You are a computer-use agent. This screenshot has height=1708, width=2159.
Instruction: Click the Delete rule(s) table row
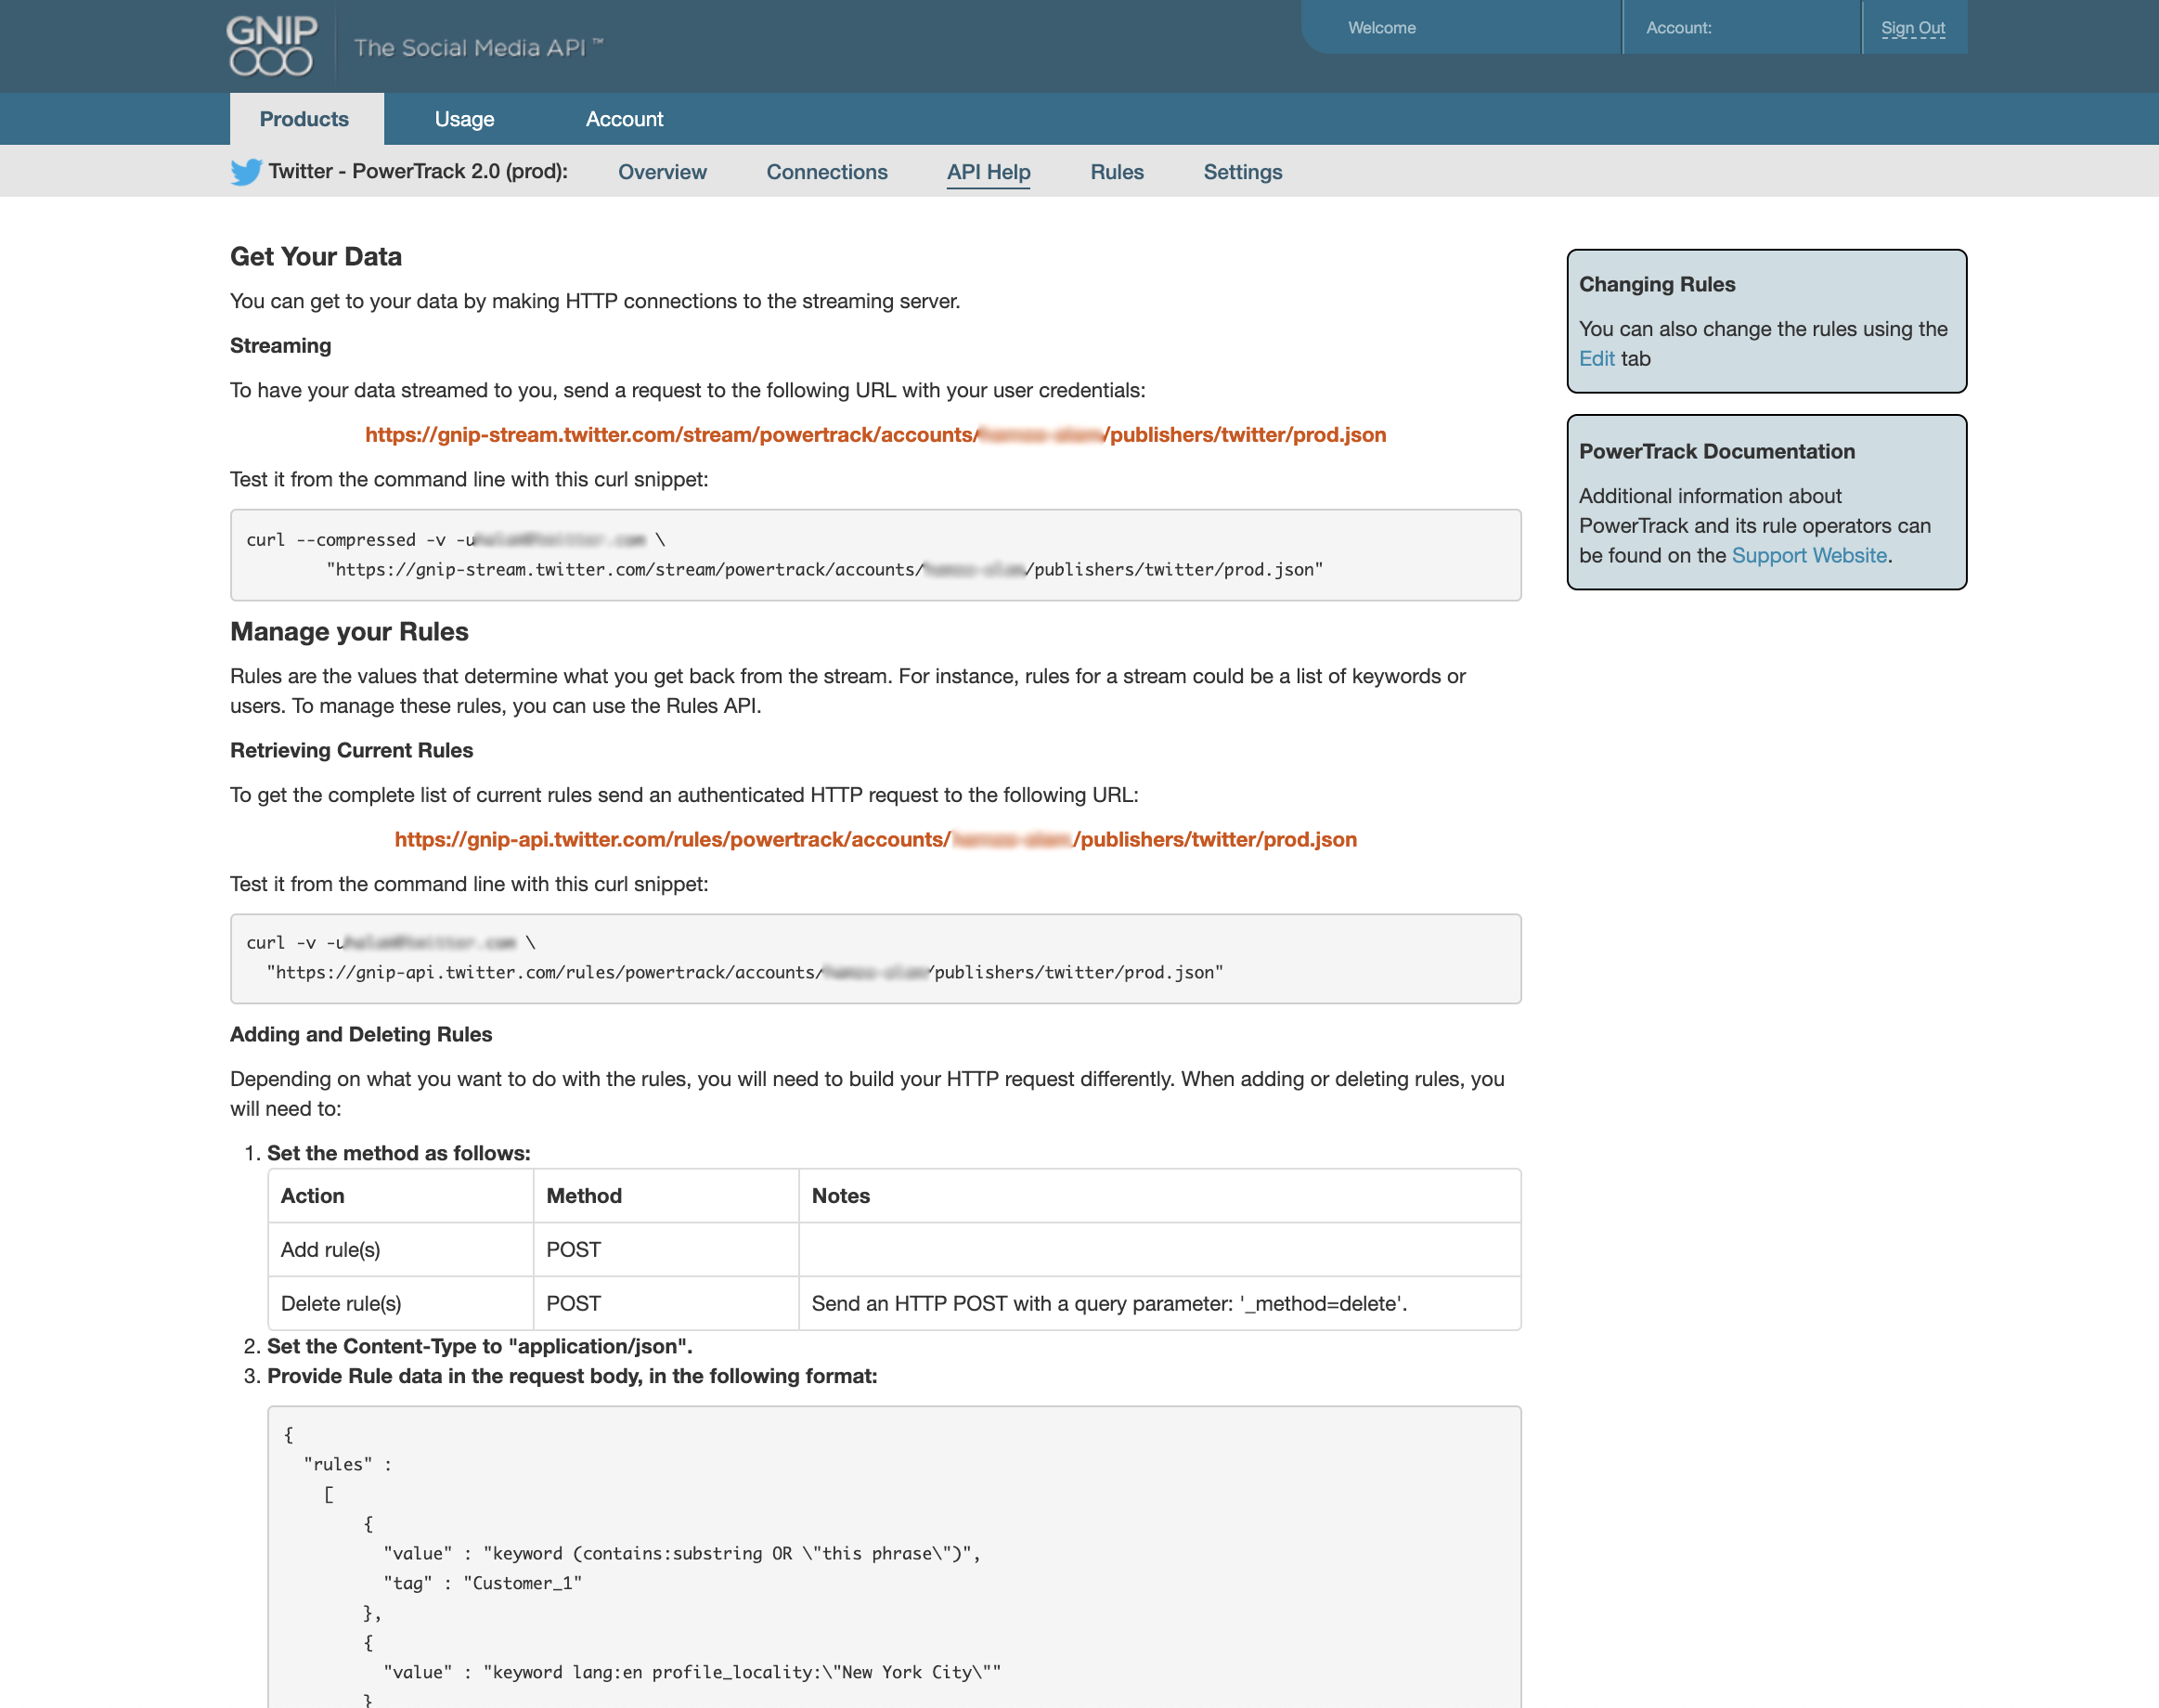893,1303
